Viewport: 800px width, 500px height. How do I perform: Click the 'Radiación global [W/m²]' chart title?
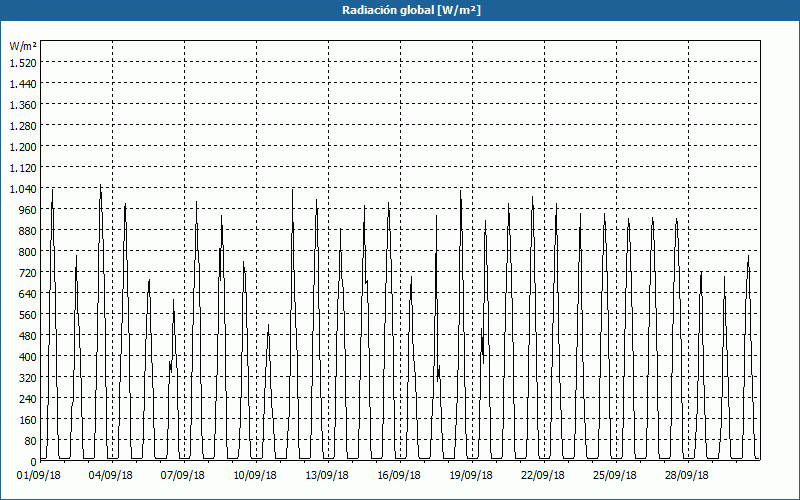pyautogui.click(x=411, y=10)
